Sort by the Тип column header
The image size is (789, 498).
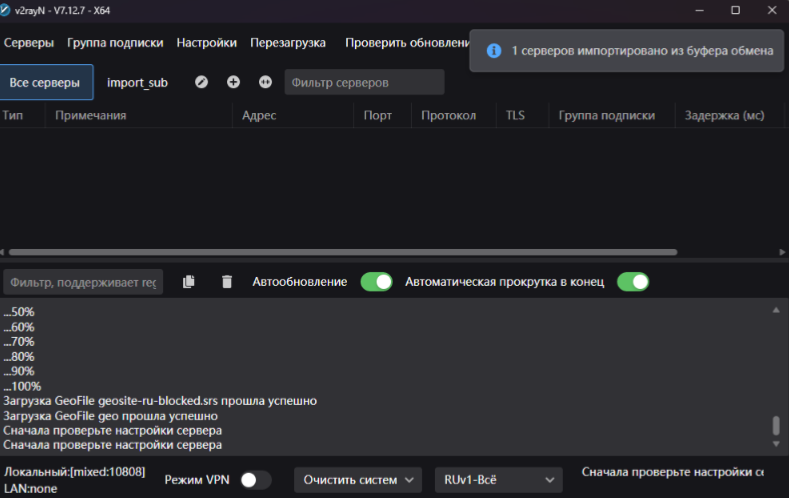(13, 115)
